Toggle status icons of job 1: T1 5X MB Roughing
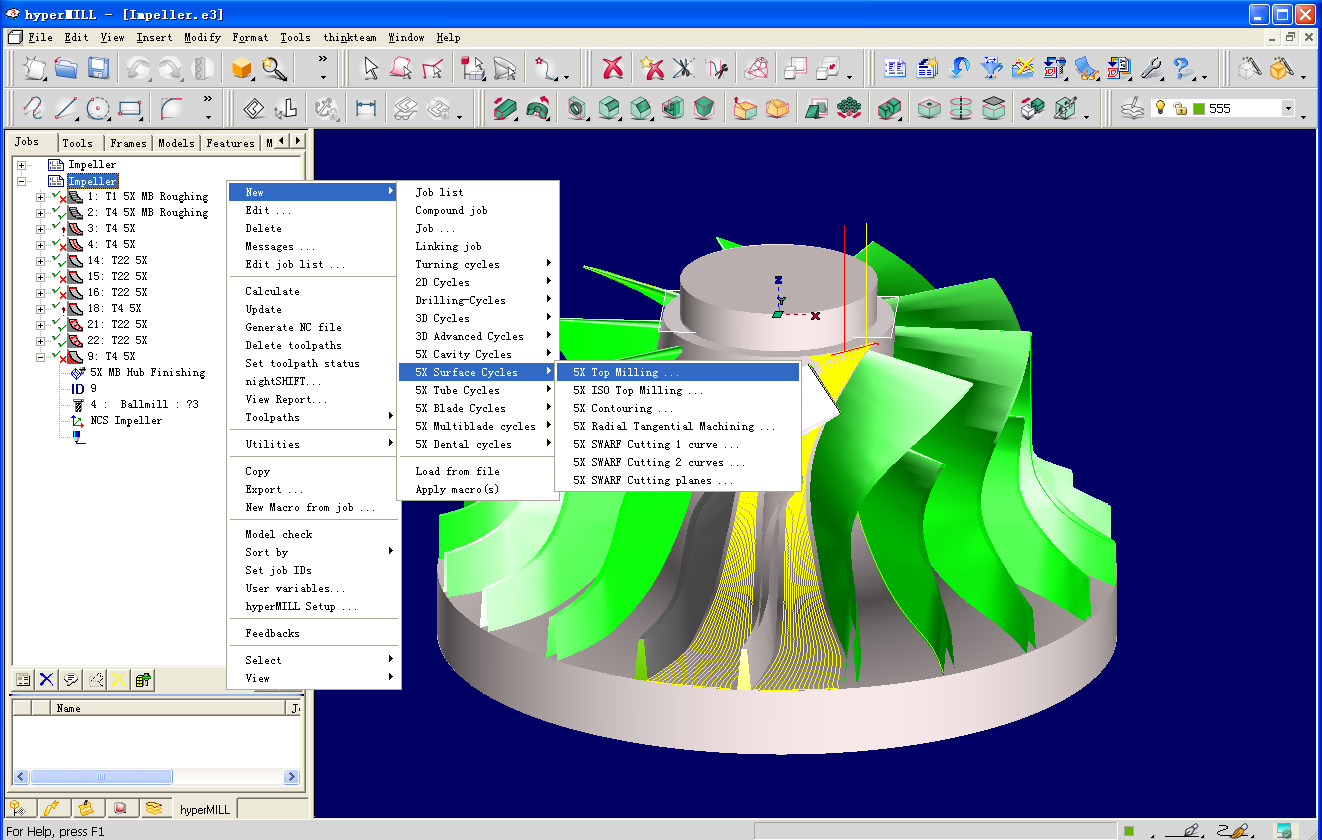1322x840 pixels. click(59, 197)
